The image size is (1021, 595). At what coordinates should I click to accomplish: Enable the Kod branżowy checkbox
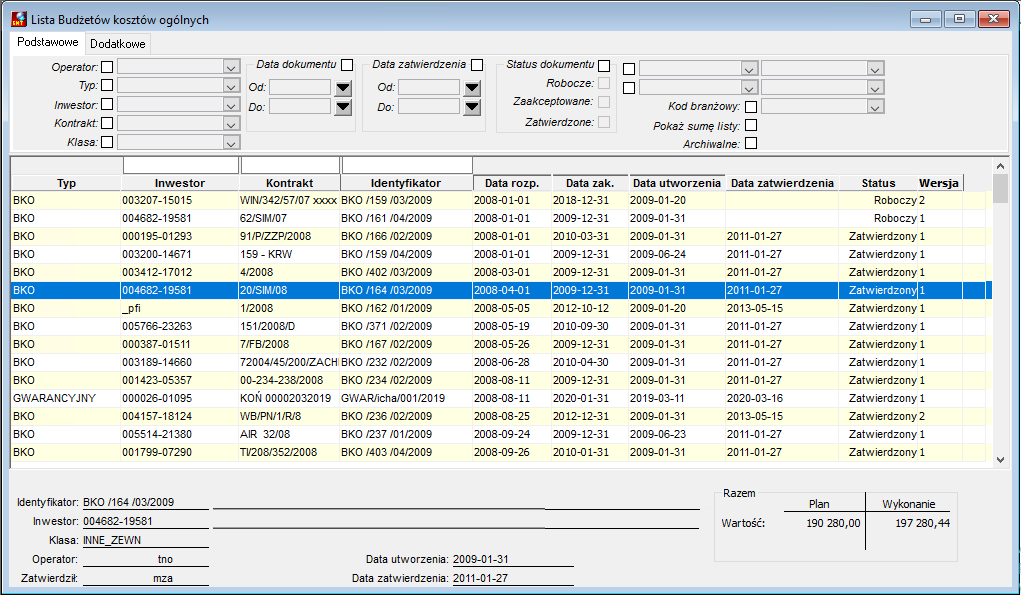click(751, 107)
